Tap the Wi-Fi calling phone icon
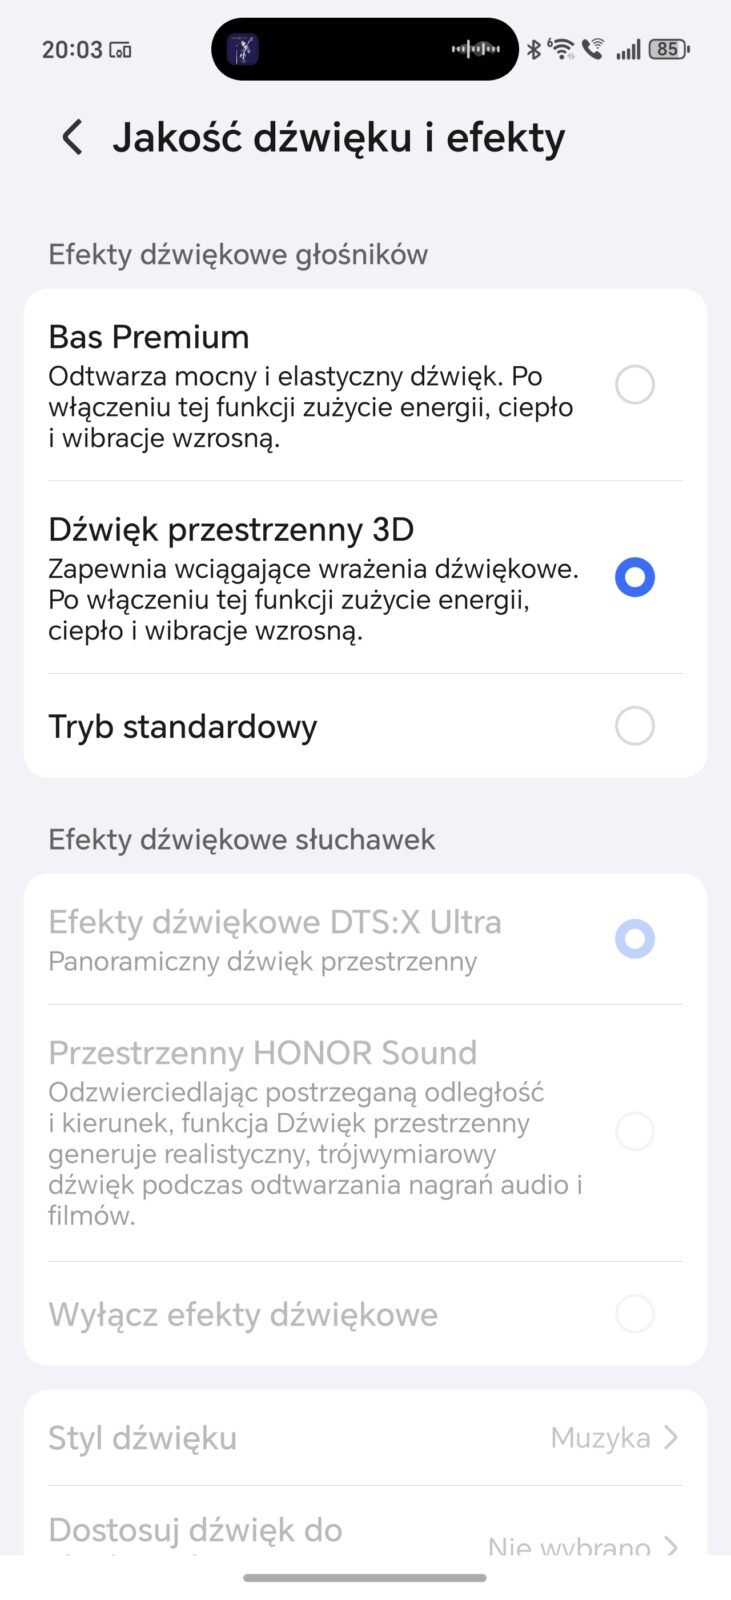Image resolution: width=731 pixels, height=1600 pixels. coord(593,48)
